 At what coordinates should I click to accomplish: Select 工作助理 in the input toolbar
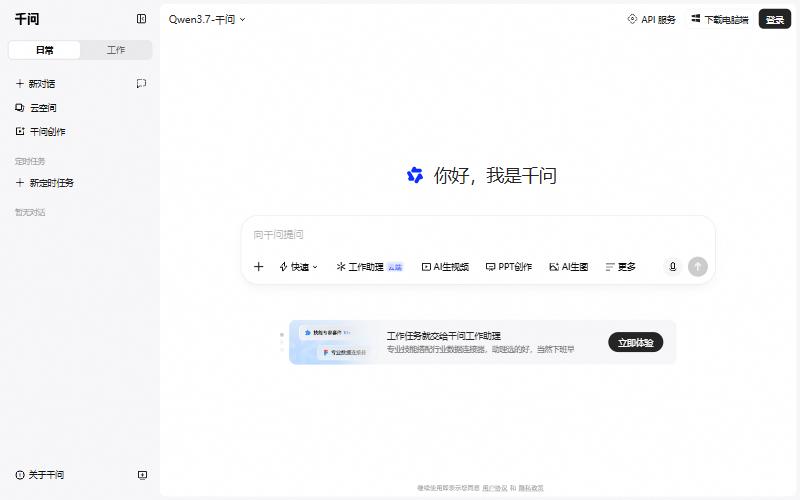(369, 267)
